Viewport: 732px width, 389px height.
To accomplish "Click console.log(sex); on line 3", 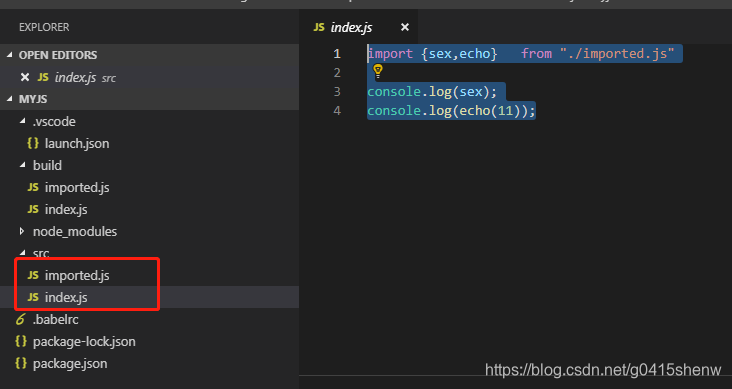I will (x=432, y=92).
